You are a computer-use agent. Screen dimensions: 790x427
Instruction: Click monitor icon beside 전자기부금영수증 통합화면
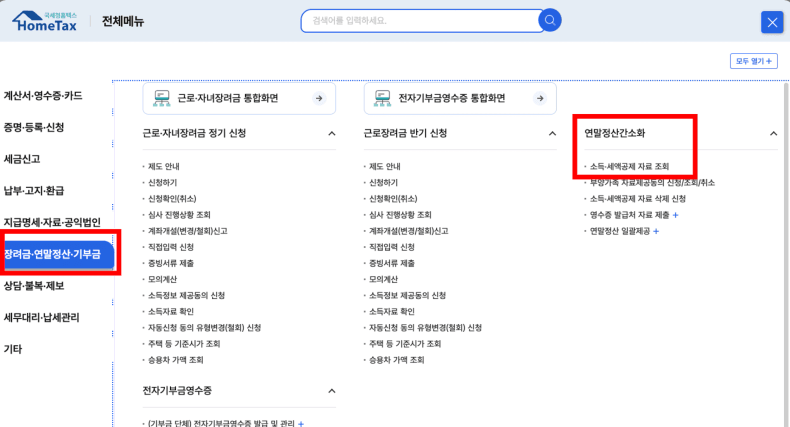(x=381, y=98)
